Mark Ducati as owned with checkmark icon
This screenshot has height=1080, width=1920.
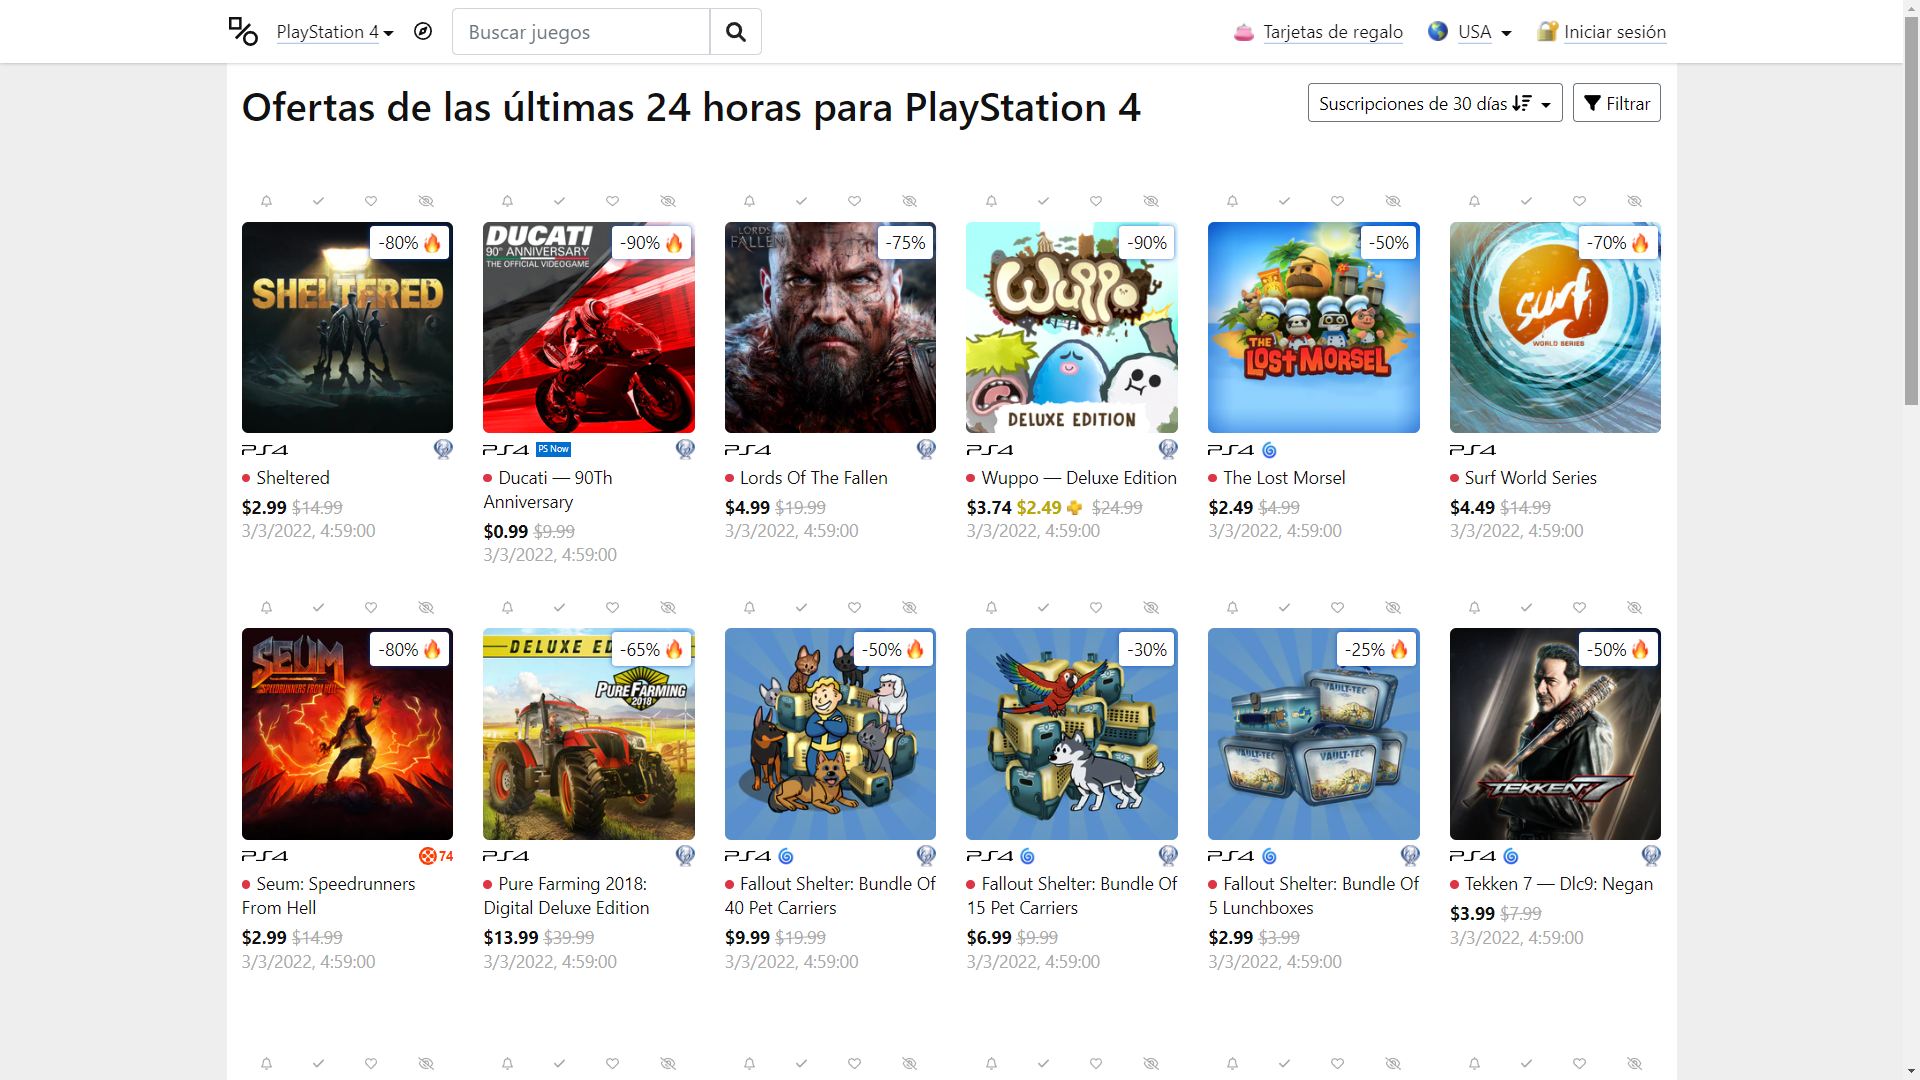(560, 201)
